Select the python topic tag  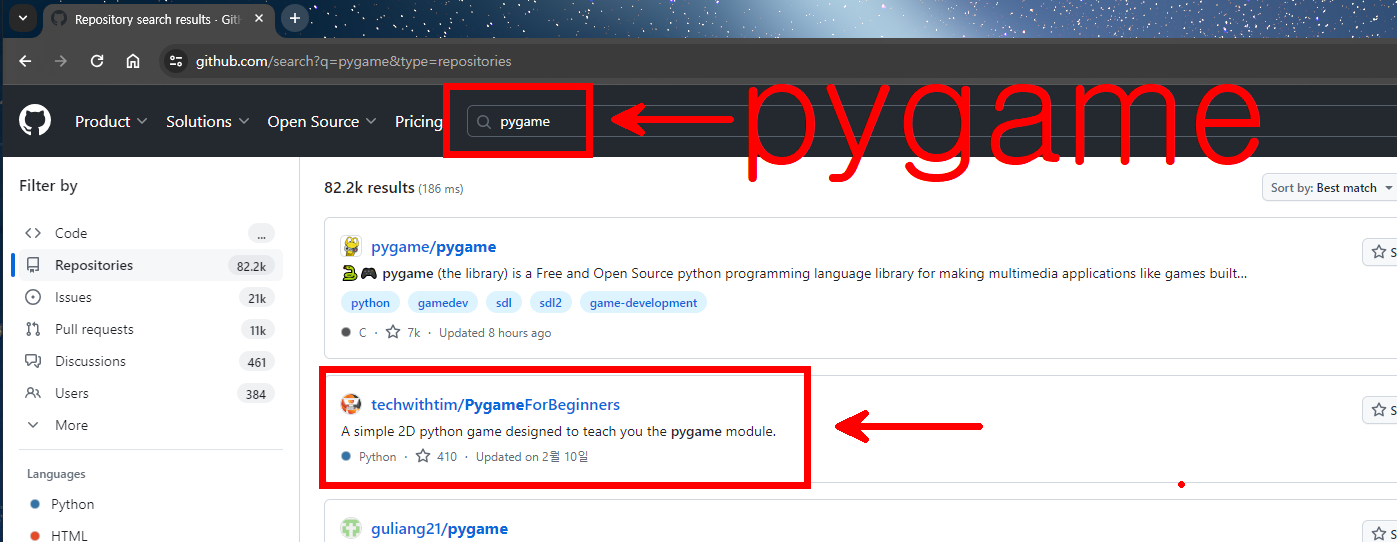coord(370,303)
